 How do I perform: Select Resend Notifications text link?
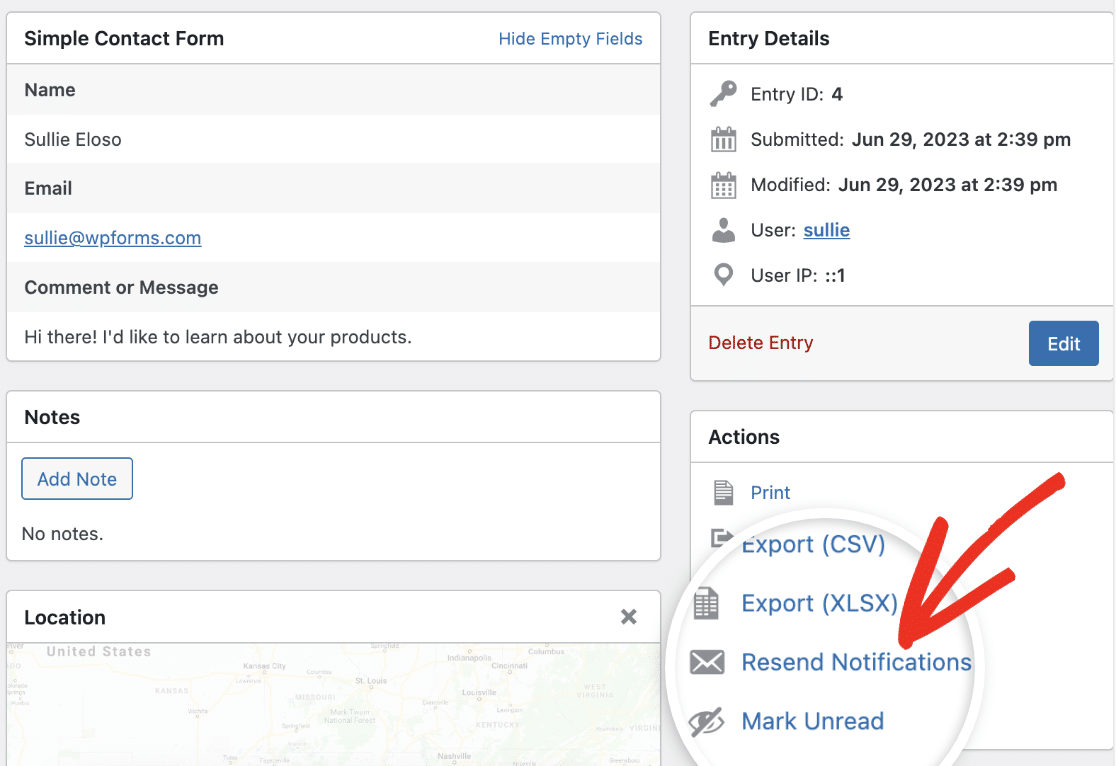(856, 662)
